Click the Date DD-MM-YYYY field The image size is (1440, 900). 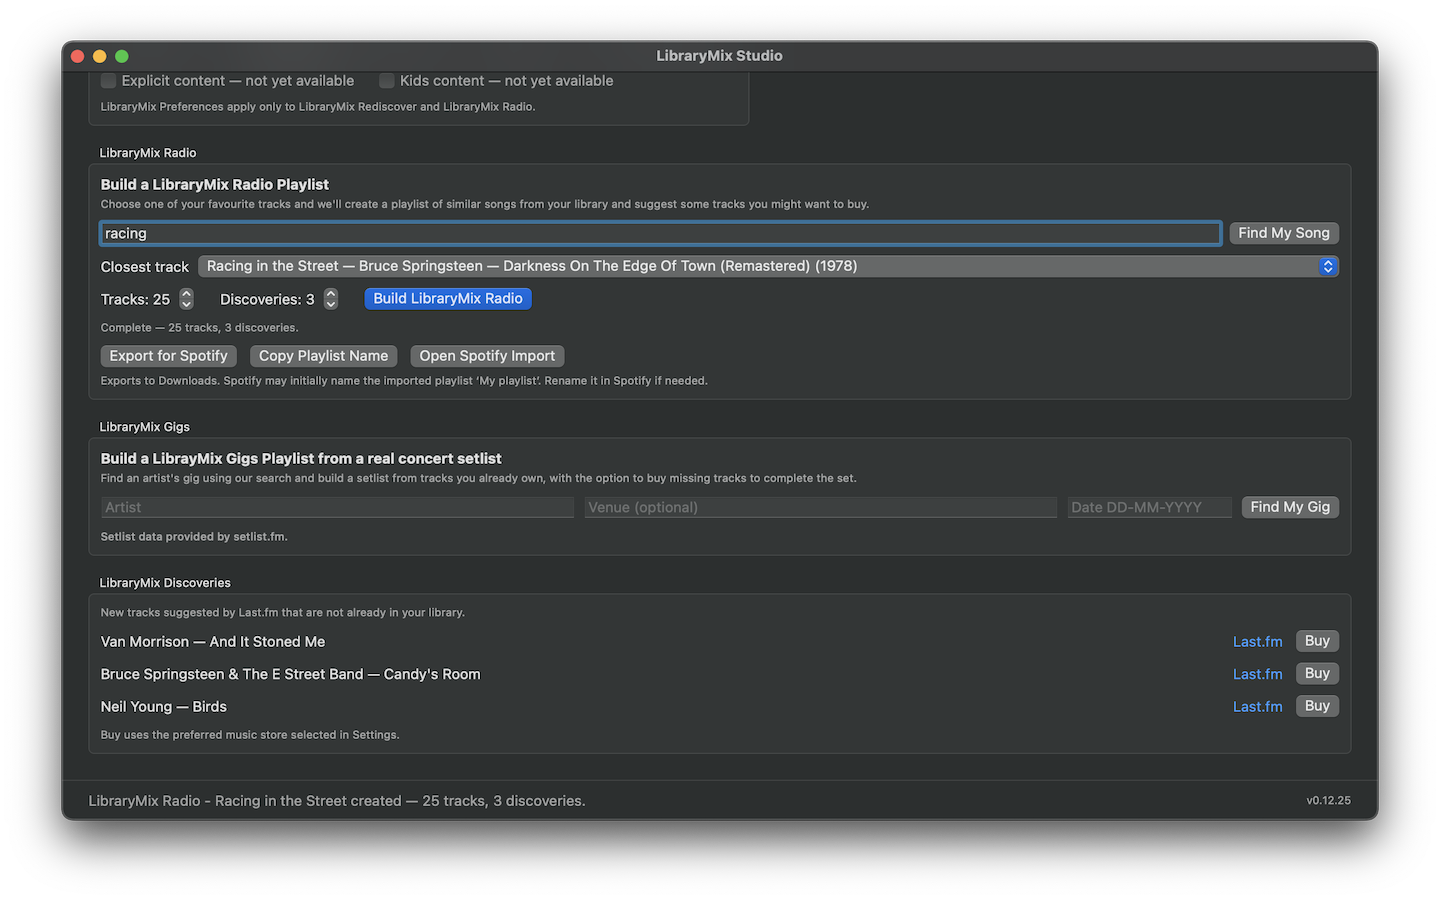pyautogui.click(x=1149, y=507)
